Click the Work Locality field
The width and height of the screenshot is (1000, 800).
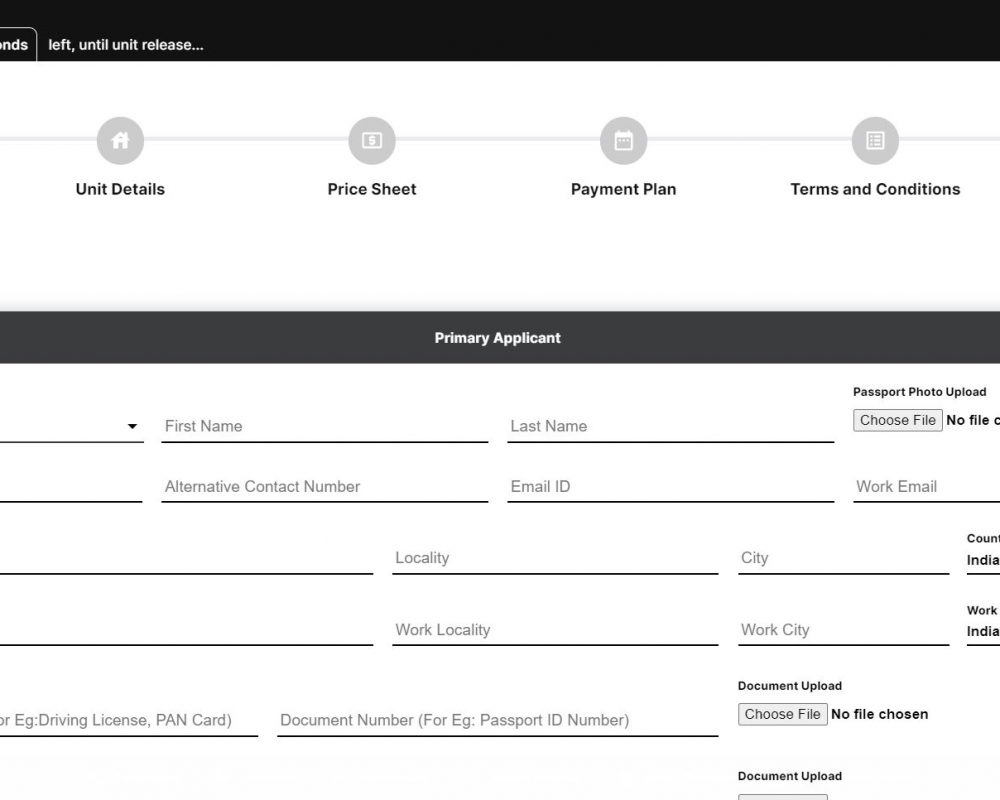pyautogui.click(x=555, y=630)
